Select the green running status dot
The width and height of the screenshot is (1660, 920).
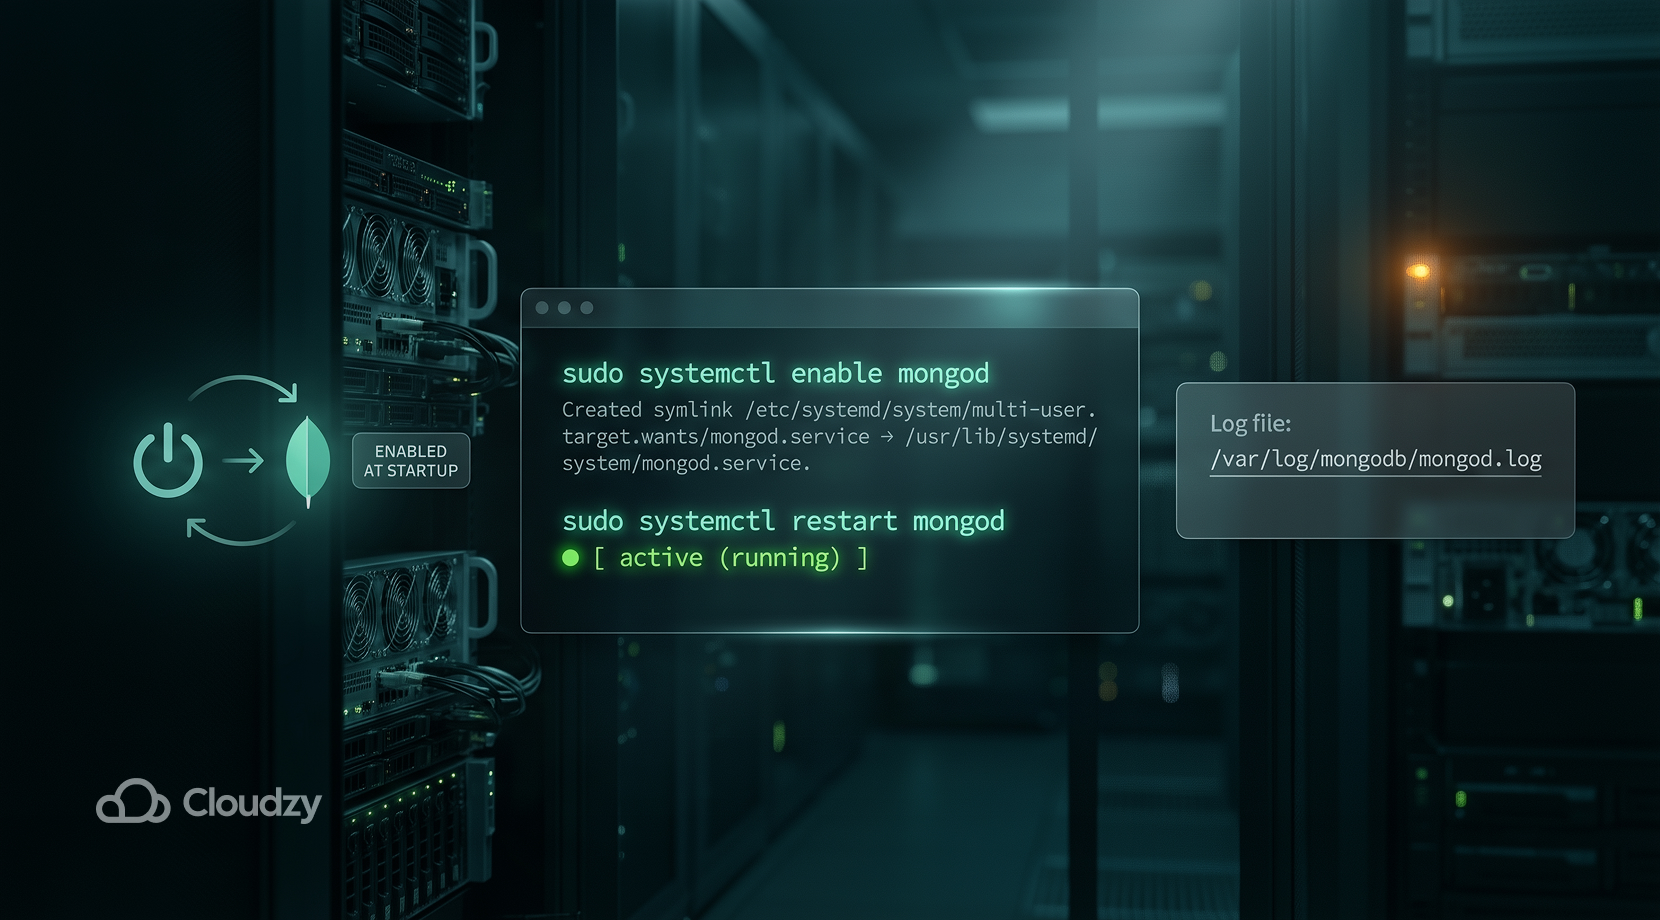tap(570, 558)
